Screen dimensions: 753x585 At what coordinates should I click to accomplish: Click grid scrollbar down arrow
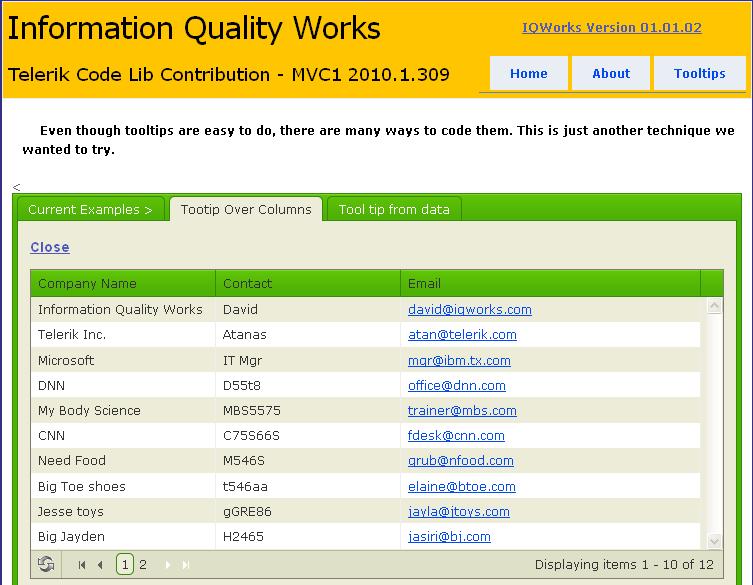[714, 542]
